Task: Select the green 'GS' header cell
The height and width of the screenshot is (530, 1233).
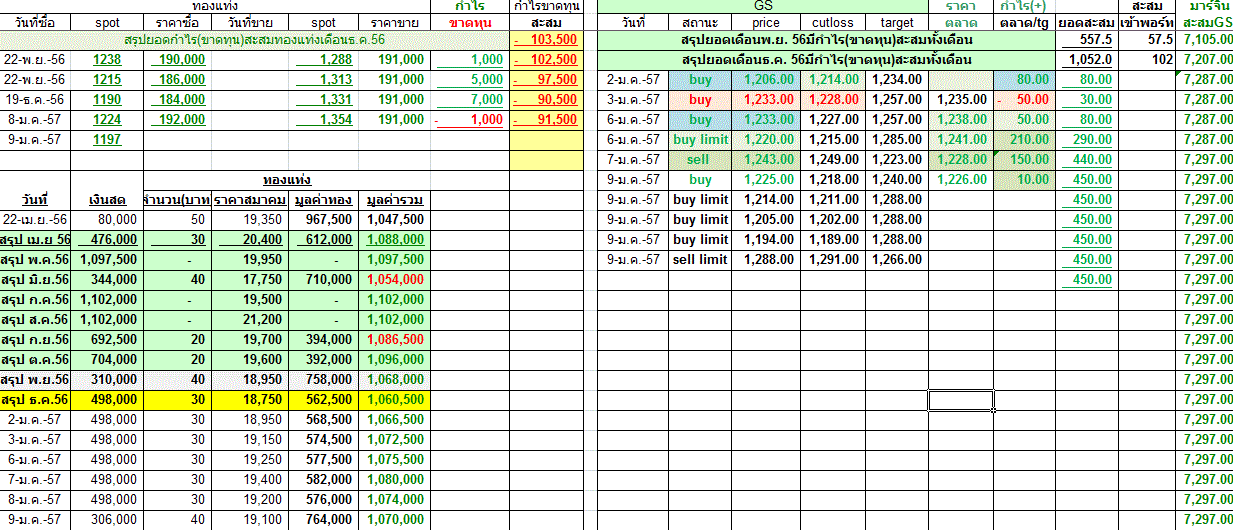Action: (763, 6)
